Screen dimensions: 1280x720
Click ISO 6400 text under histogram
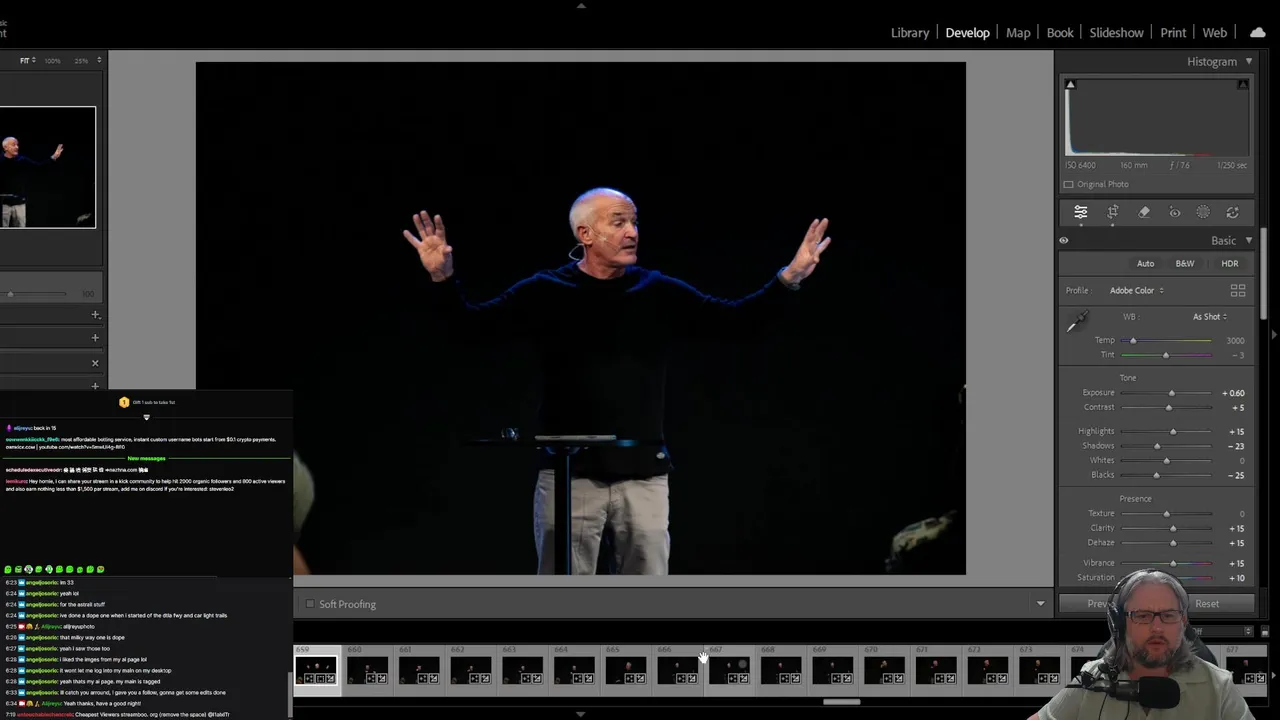tap(1080, 165)
